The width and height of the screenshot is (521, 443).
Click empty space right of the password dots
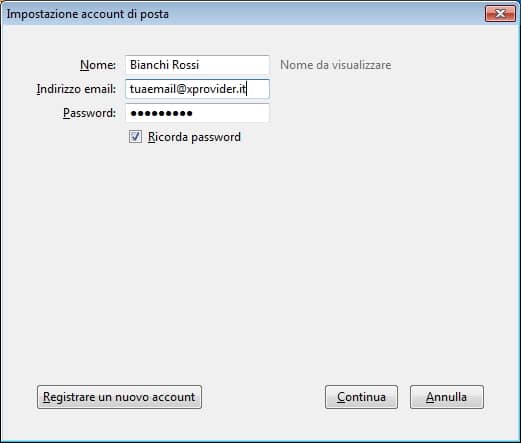(x=230, y=113)
